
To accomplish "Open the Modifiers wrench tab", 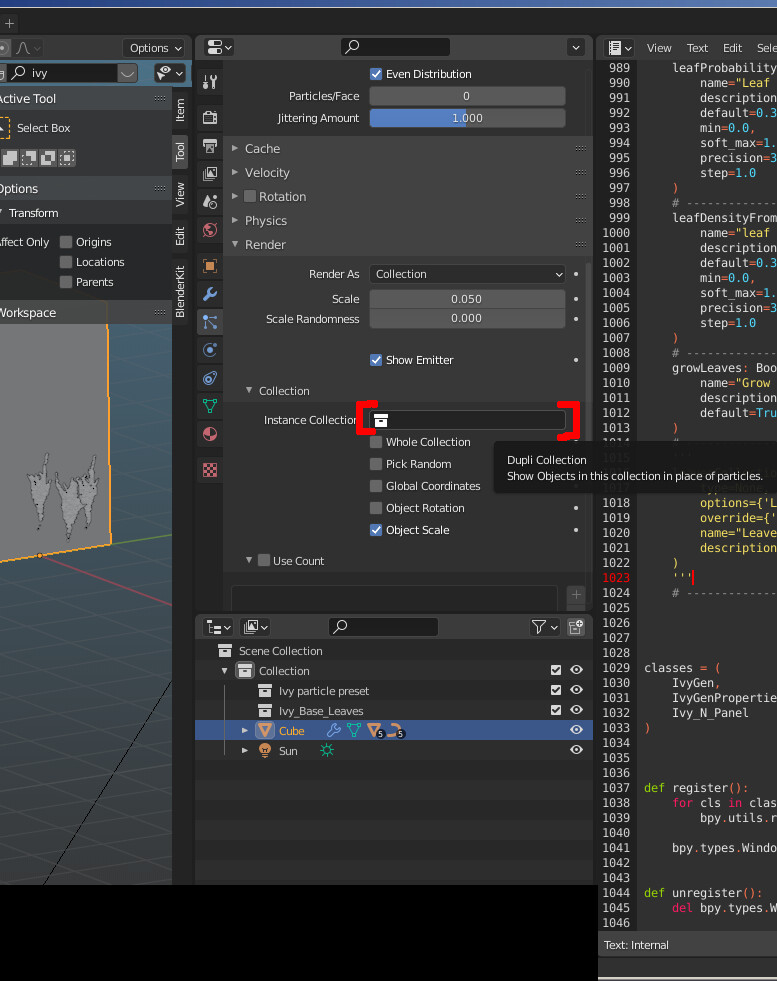I will point(210,294).
